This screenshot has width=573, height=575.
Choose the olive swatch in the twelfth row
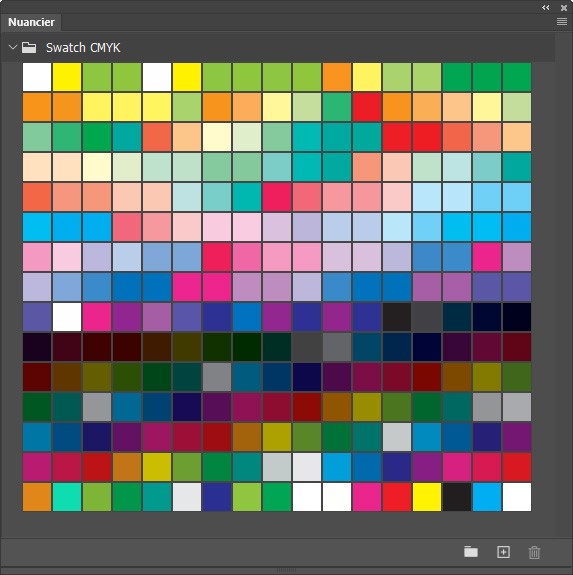tap(367, 407)
